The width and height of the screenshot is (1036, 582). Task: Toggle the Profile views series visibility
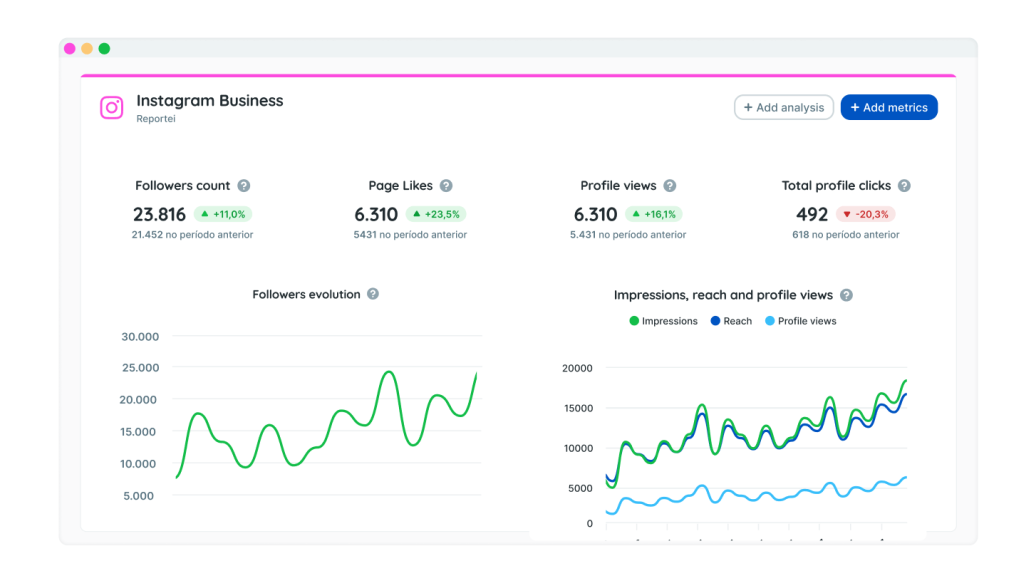point(801,321)
